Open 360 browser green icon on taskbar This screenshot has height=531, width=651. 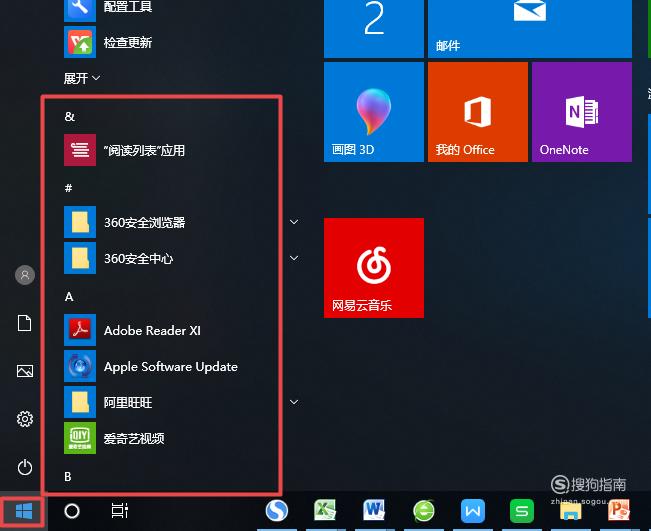pyautogui.click(x=424, y=511)
